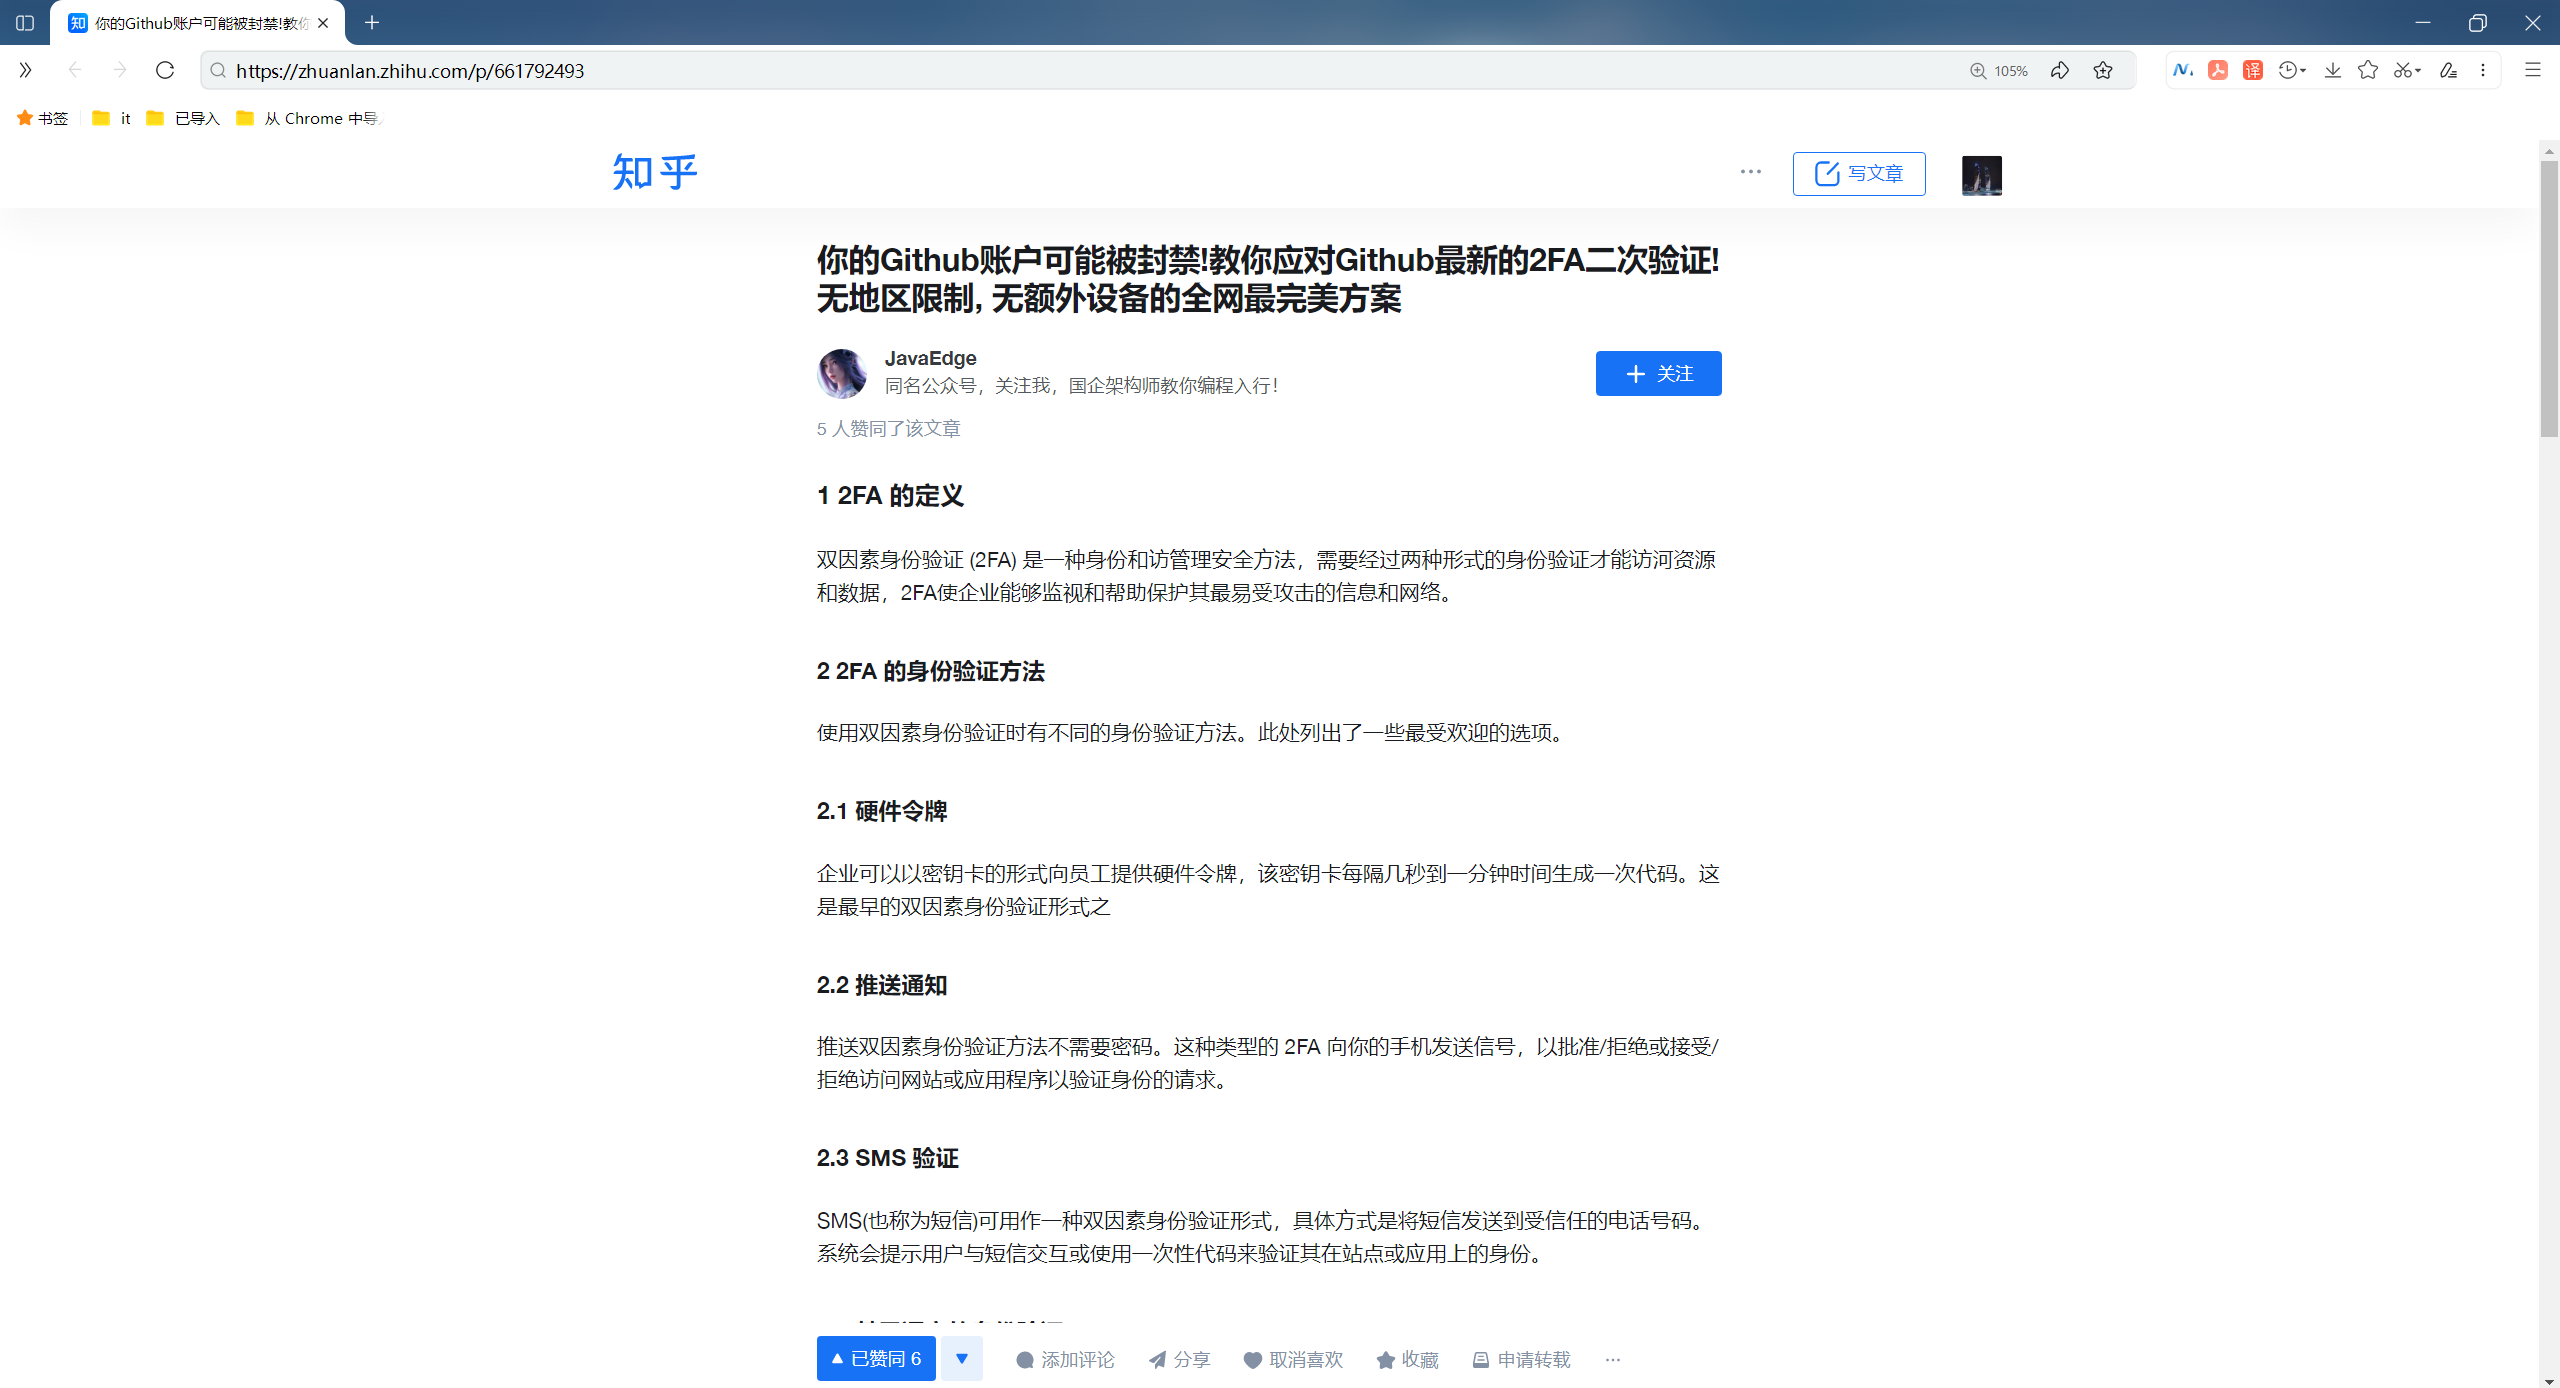Focus the address bar URL field
Screen dimensions: 2560x1388
click(x=1080, y=71)
